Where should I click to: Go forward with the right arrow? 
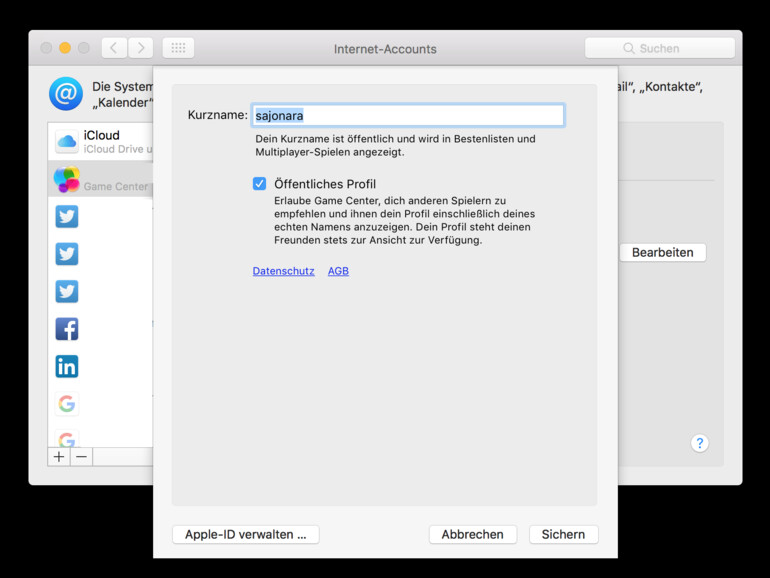click(140, 48)
